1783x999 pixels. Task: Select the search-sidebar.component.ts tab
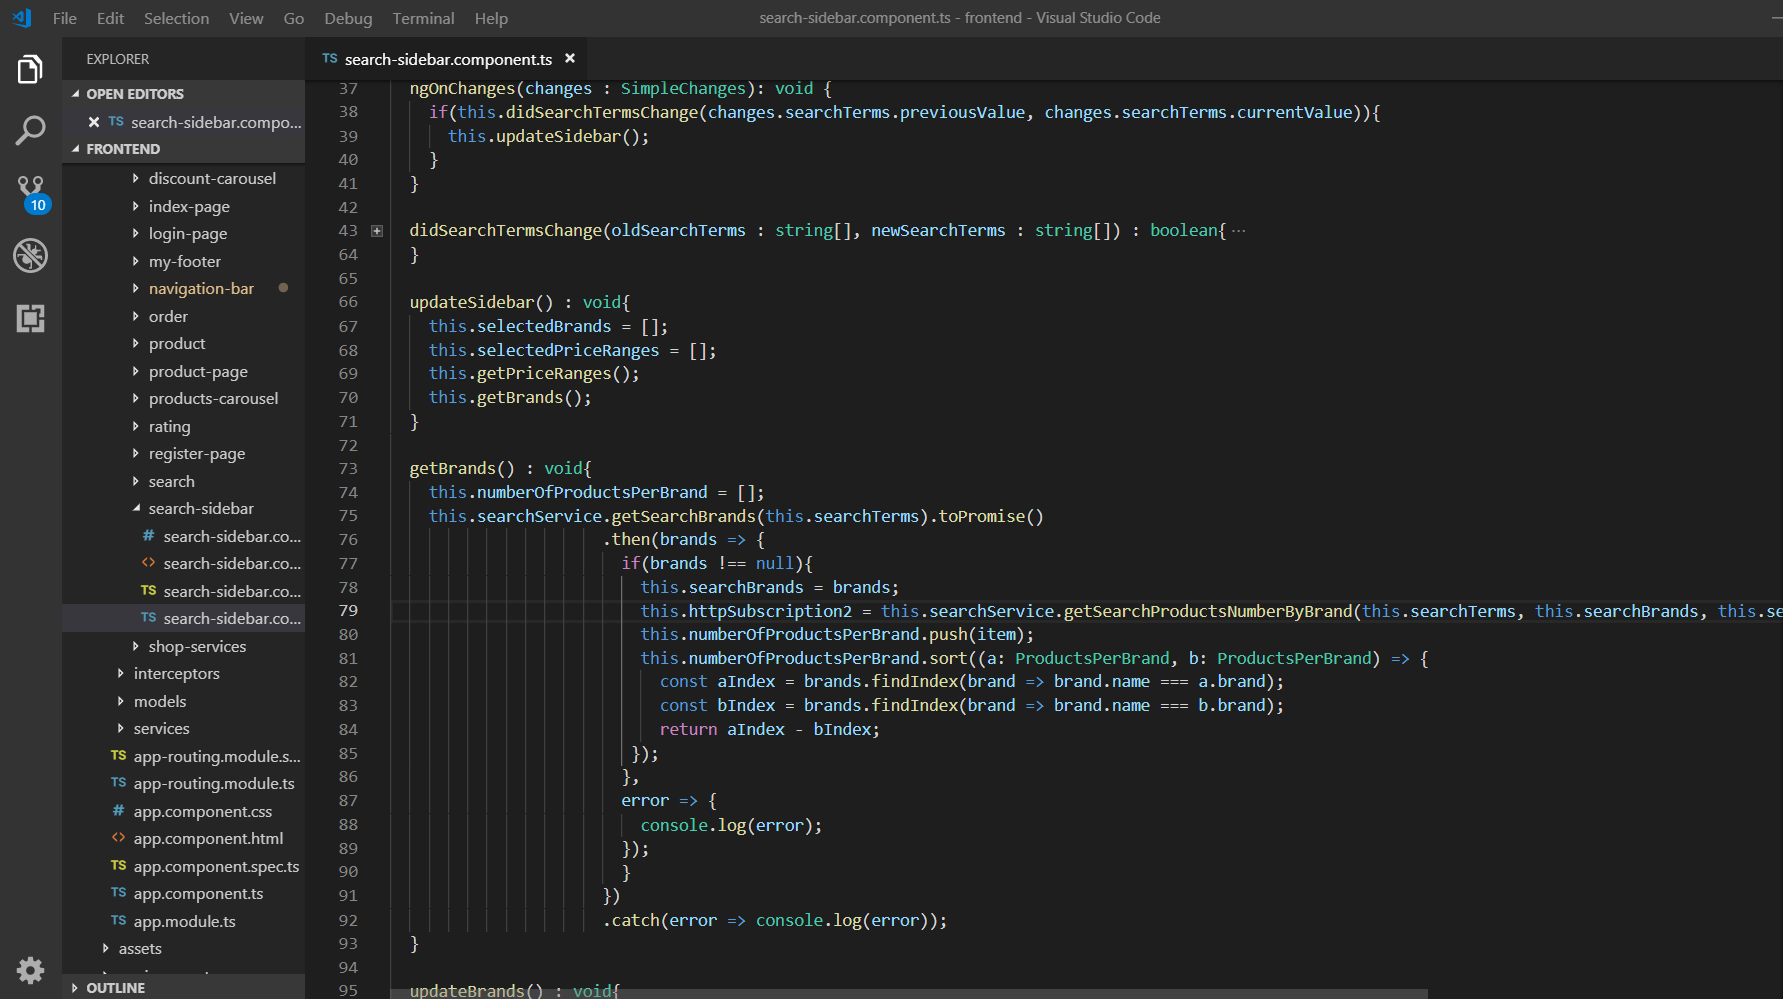pos(447,59)
